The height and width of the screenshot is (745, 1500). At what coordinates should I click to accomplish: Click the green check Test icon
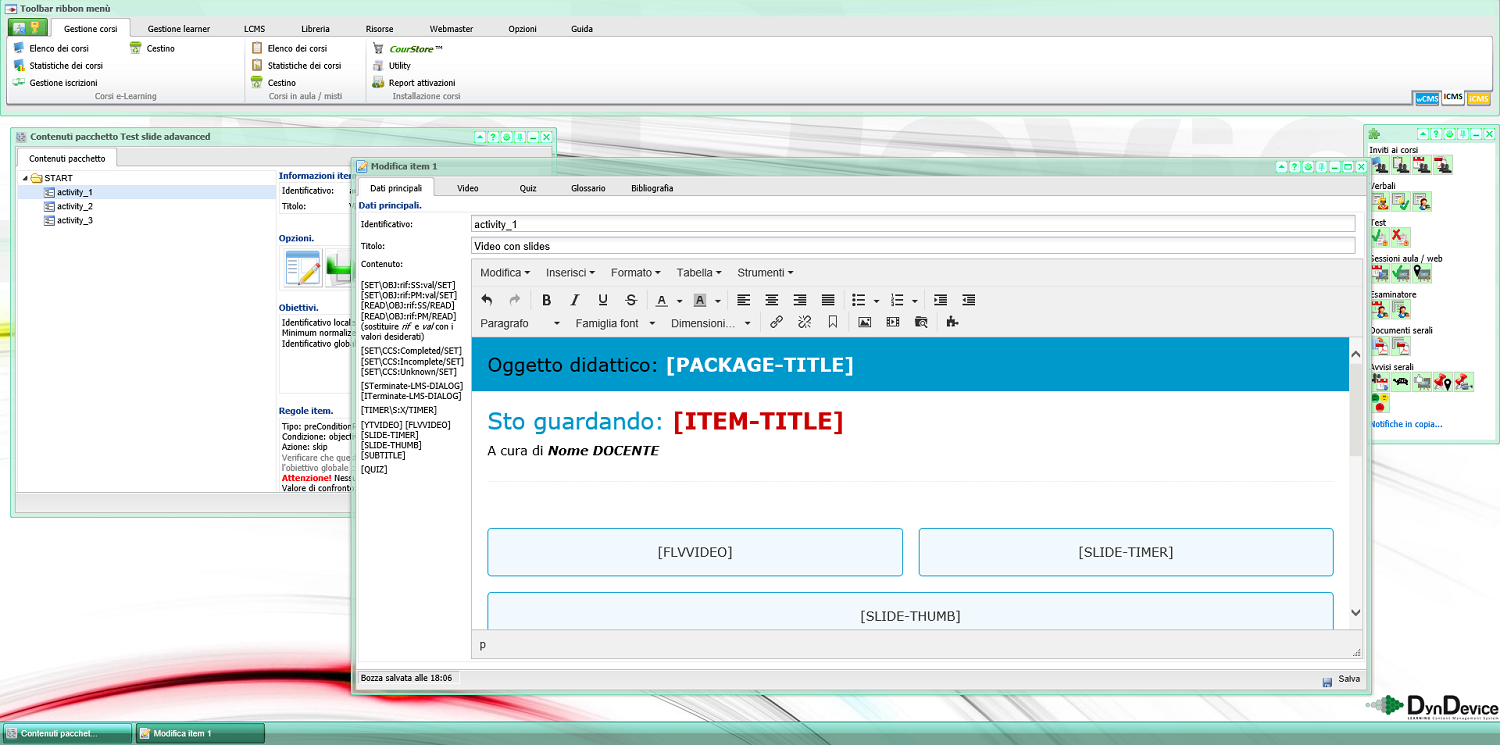point(1380,238)
